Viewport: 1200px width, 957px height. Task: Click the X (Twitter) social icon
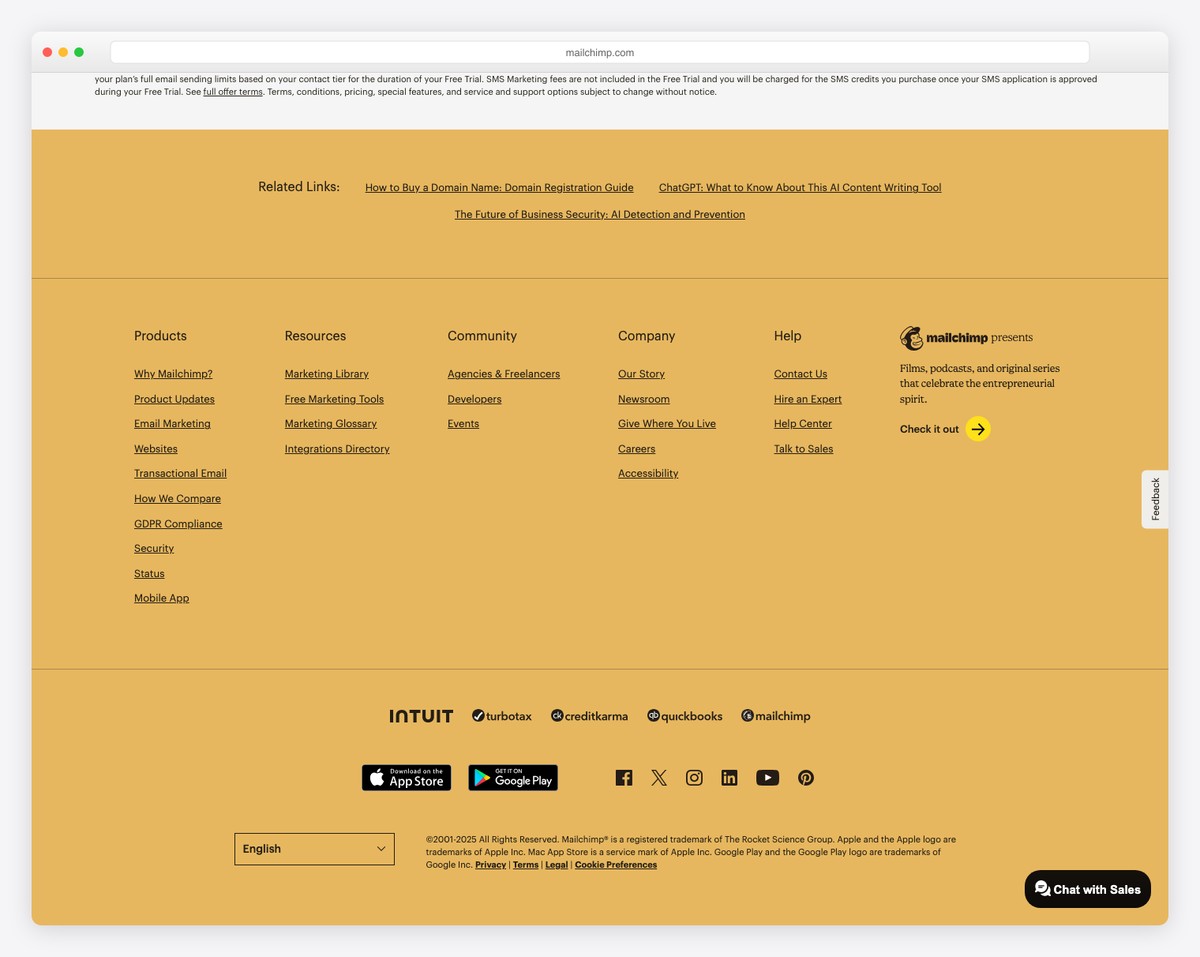click(658, 777)
